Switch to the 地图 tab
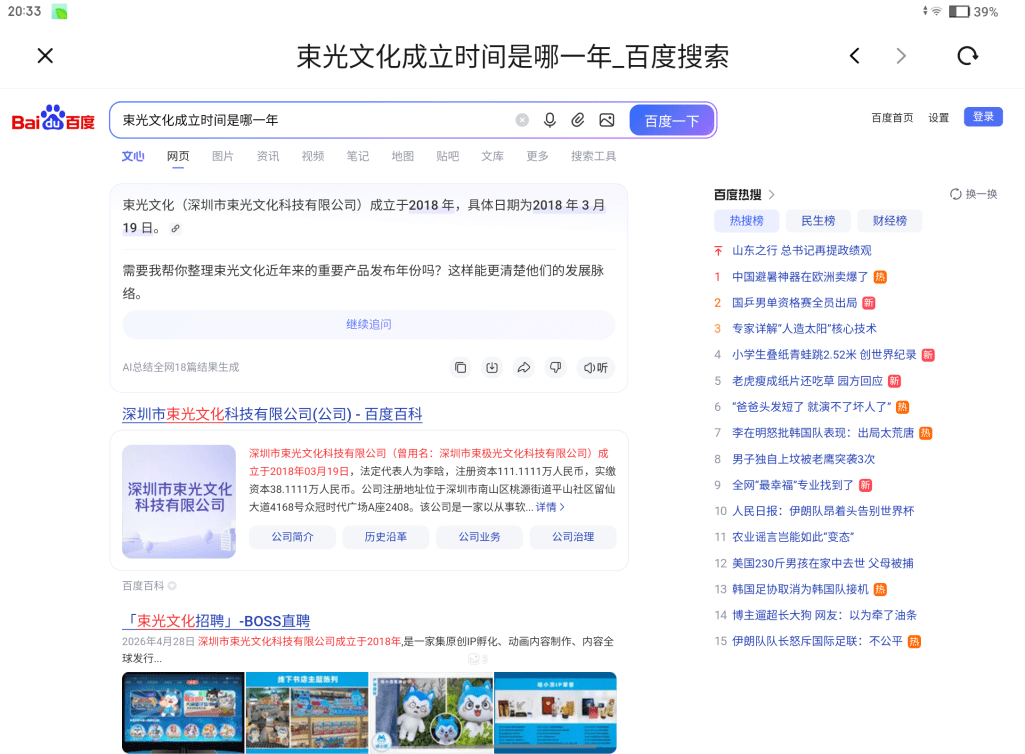This screenshot has width=1025, height=754. [x=403, y=156]
